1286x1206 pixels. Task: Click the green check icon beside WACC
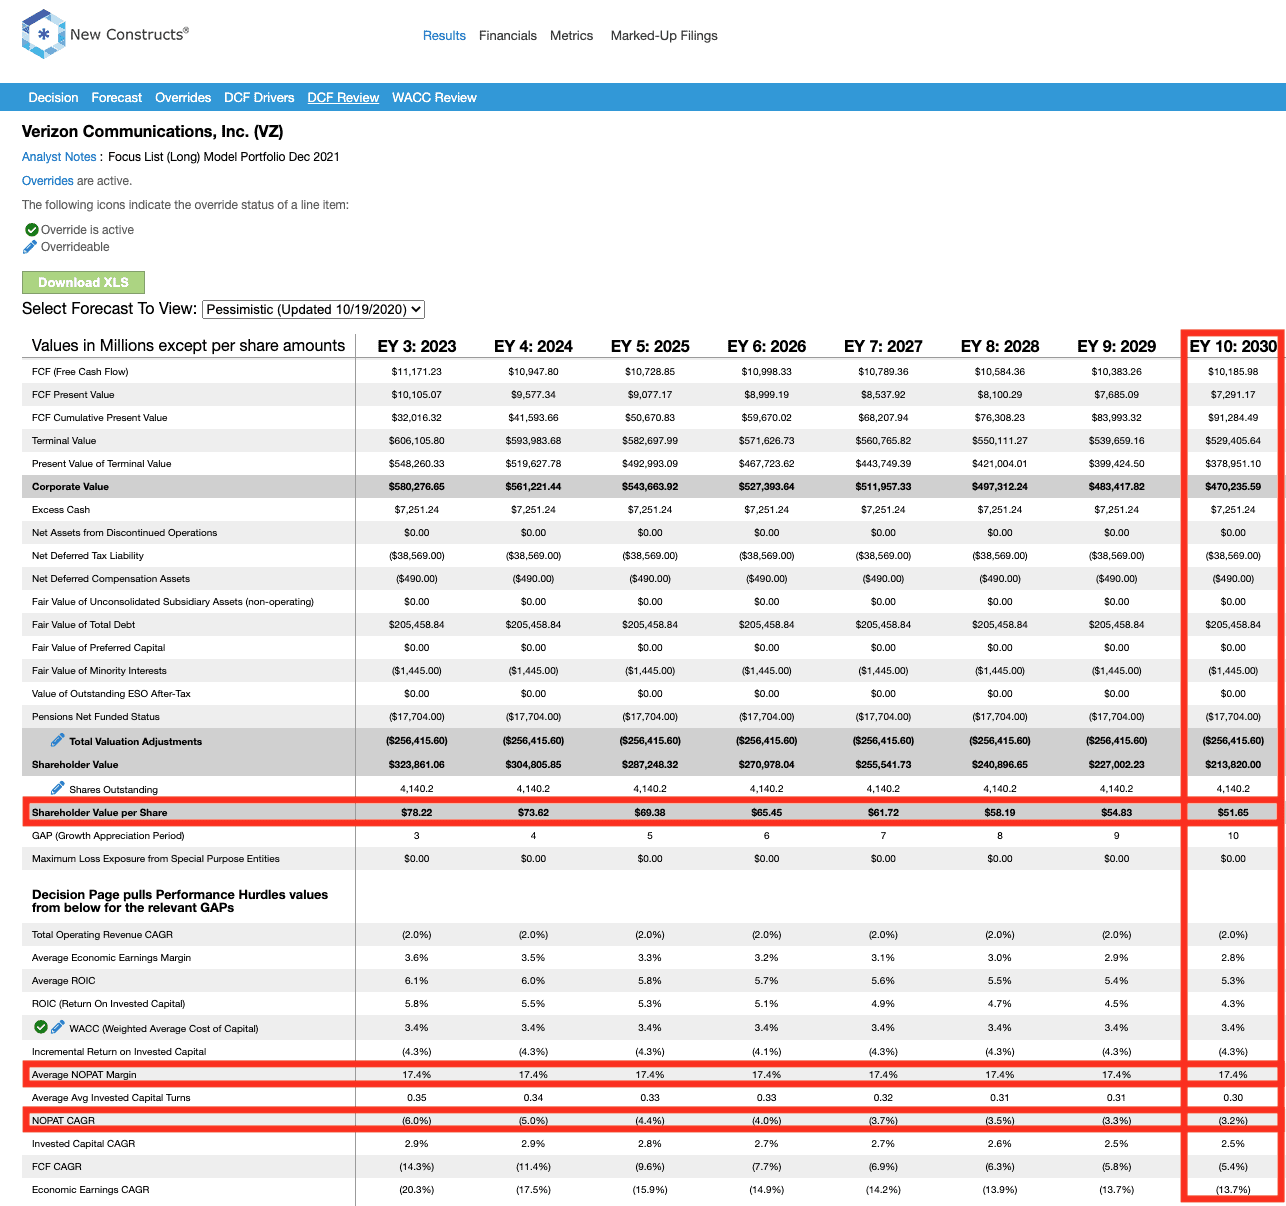coord(41,1027)
